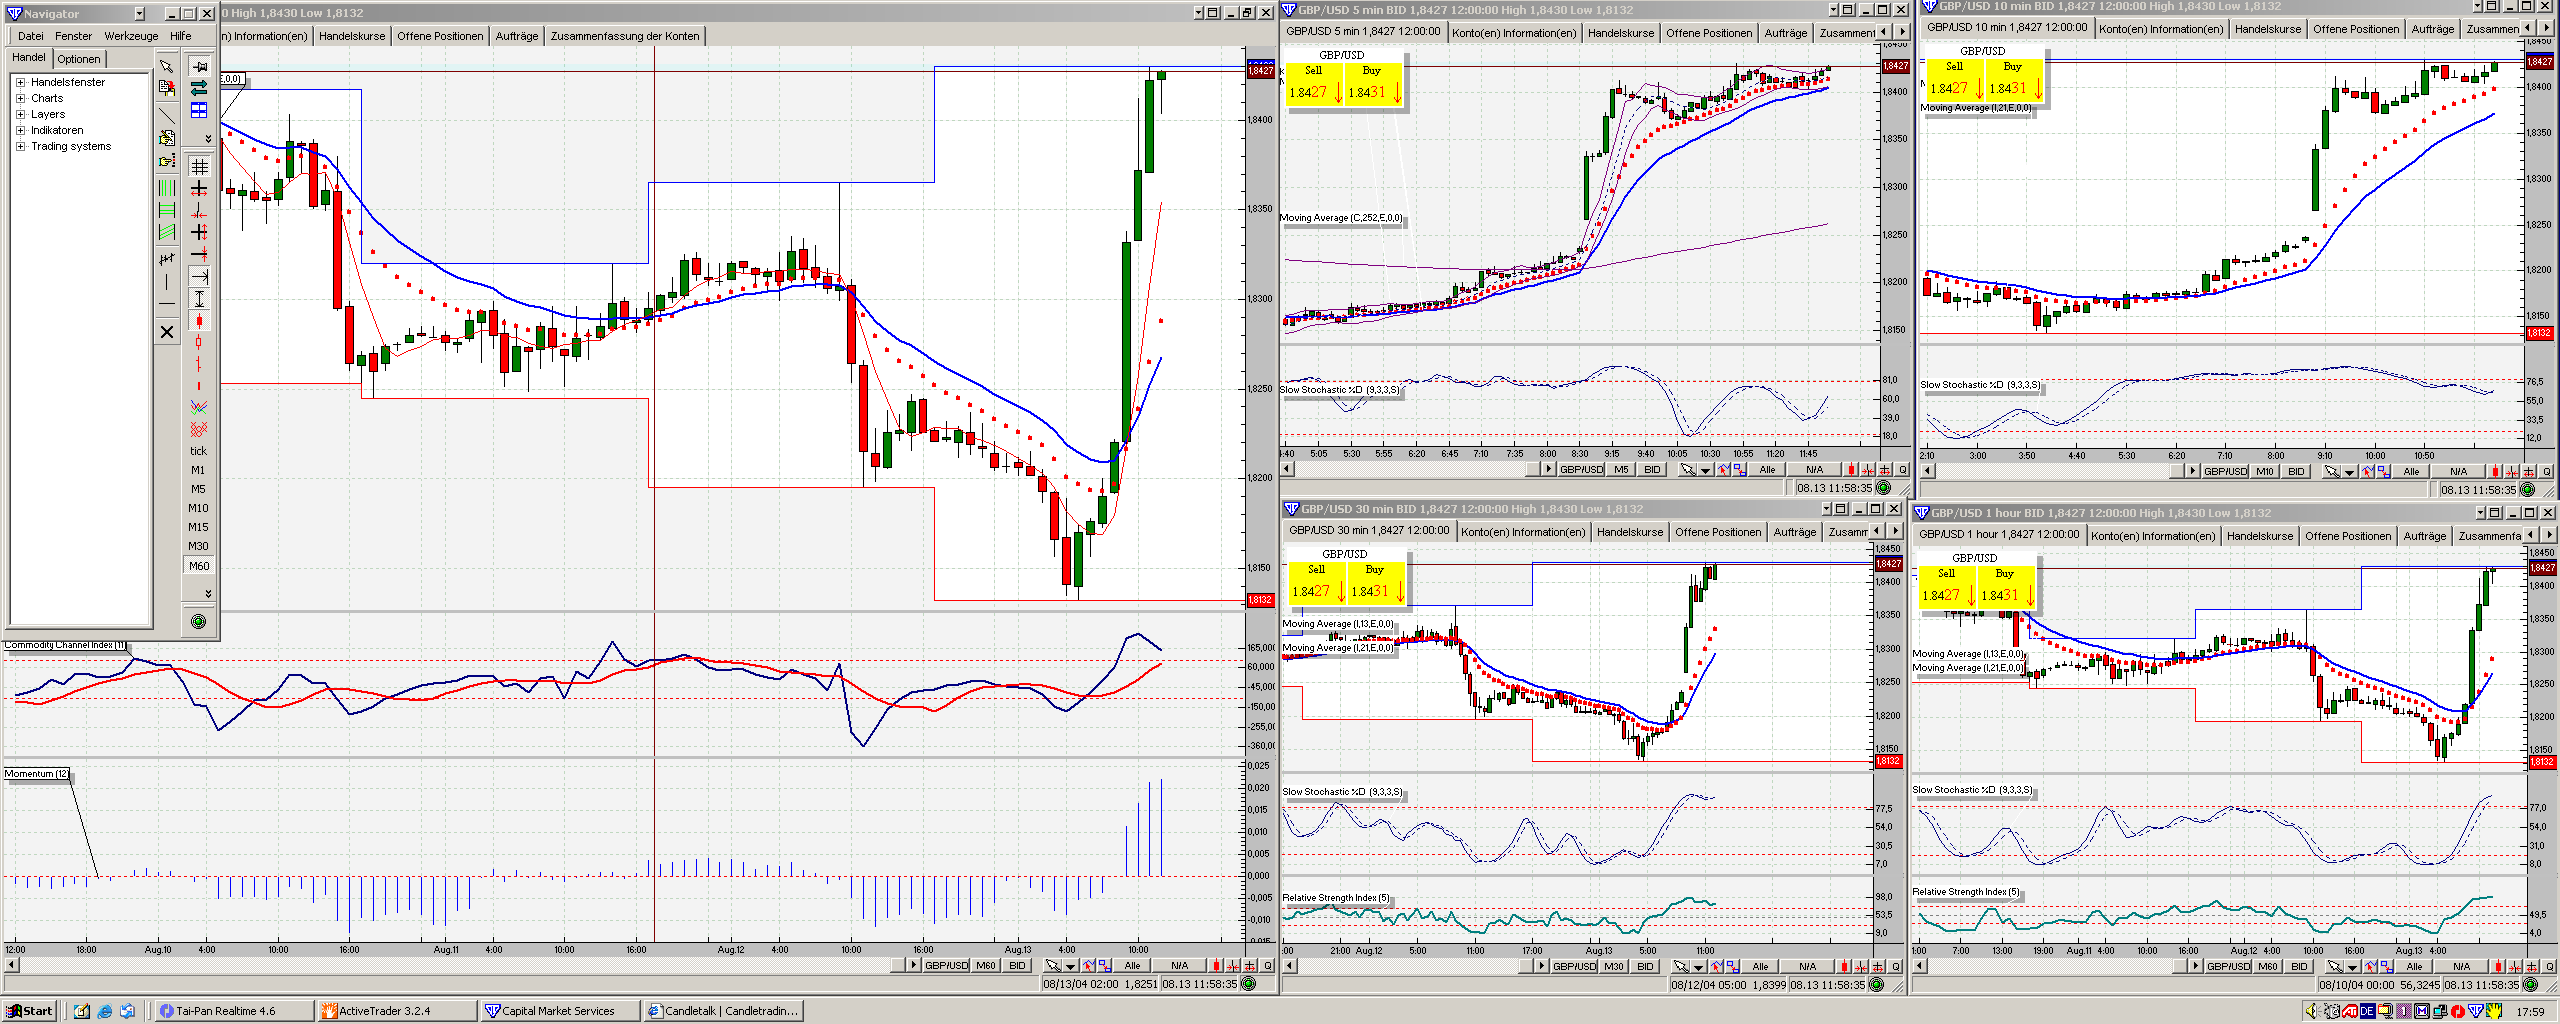Image resolution: width=2560 pixels, height=1024 pixels.
Task: Switch chart timeframe to M15
Action: coord(198,527)
